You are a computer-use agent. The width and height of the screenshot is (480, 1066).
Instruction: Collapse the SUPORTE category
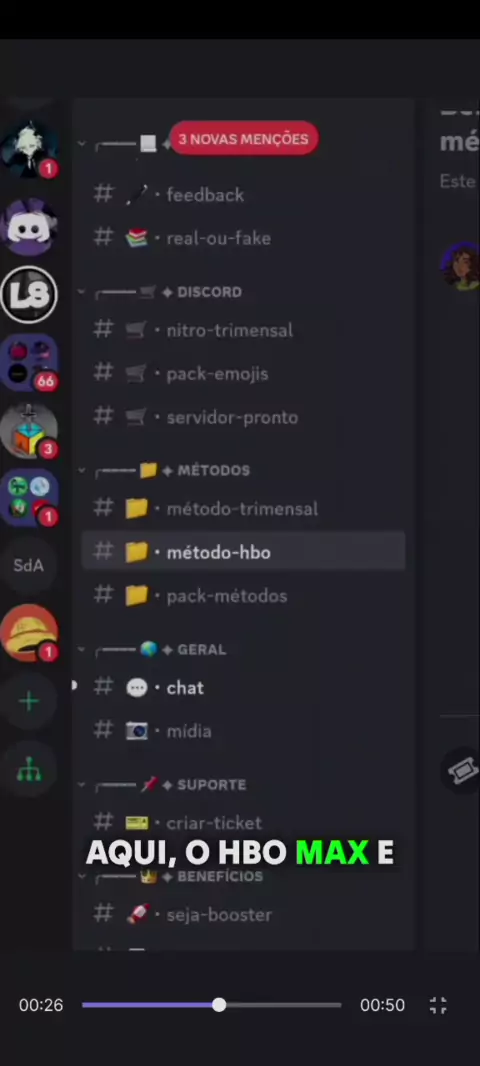coord(162,785)
